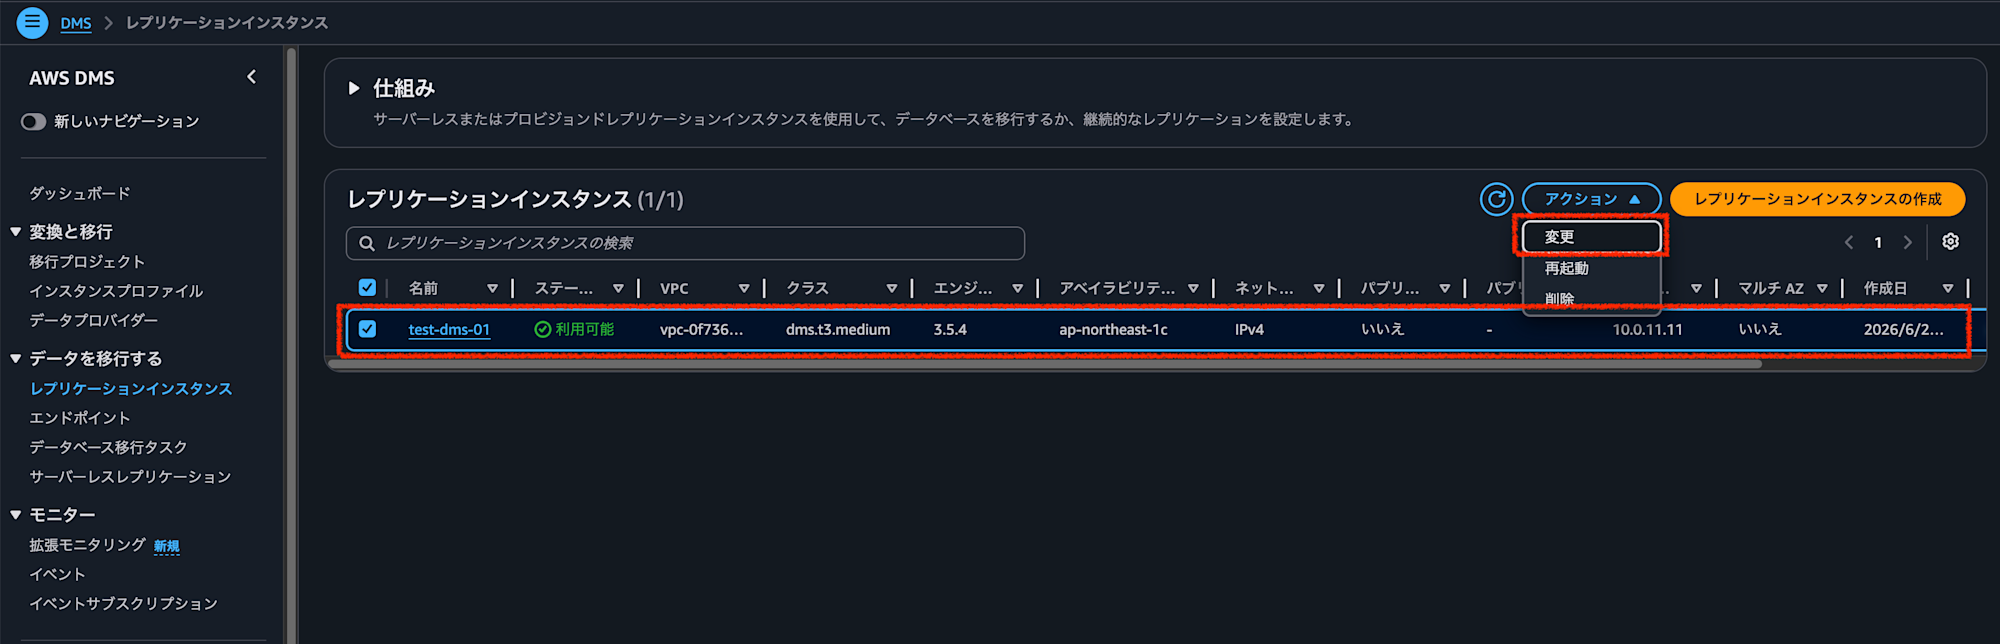
Task: Click the dms.t3.medium class cell
Action: coord(838,329)
